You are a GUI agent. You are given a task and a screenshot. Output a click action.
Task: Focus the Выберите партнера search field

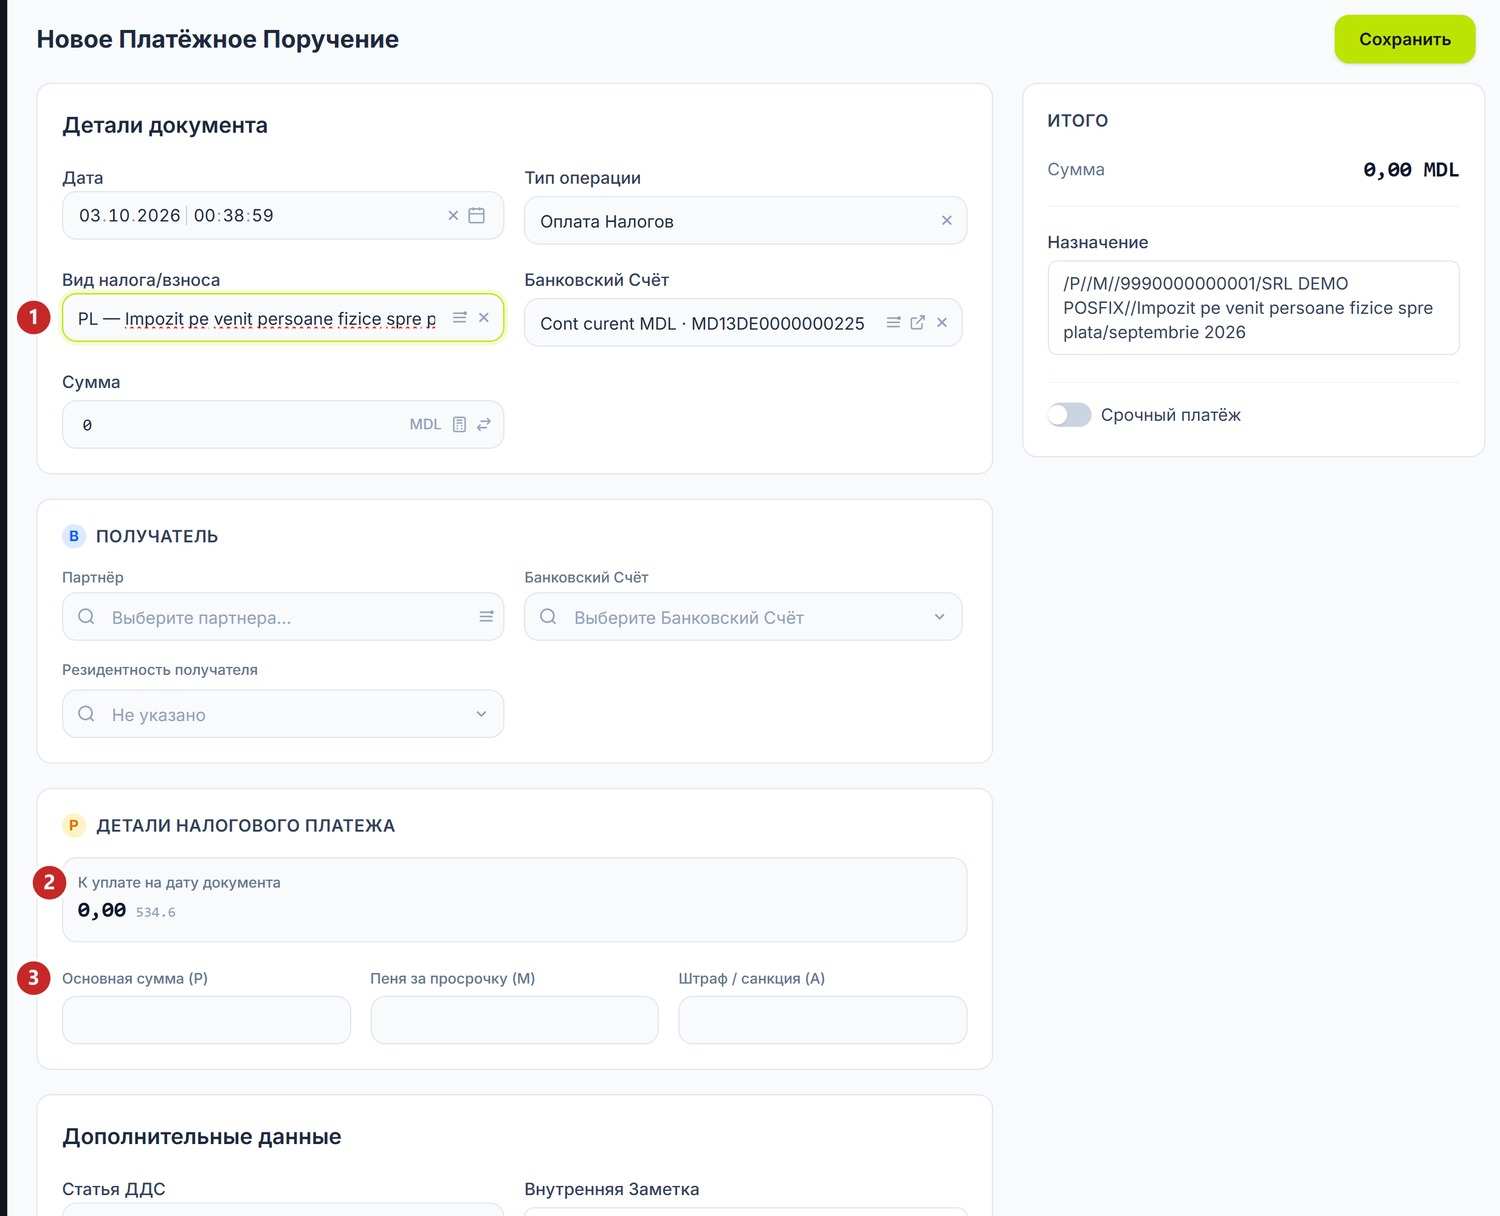pos(283,617)
